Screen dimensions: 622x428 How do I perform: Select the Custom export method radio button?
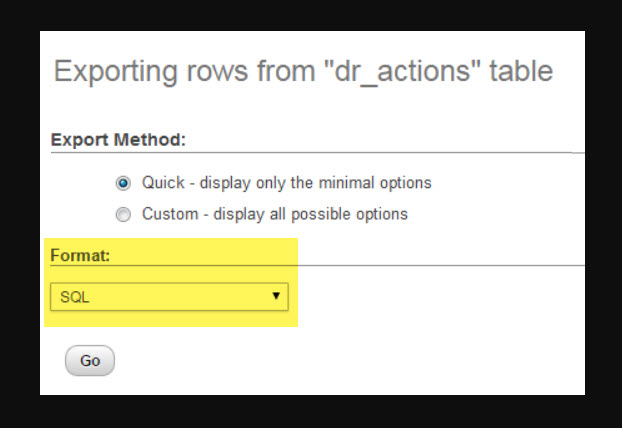point(123,214)
